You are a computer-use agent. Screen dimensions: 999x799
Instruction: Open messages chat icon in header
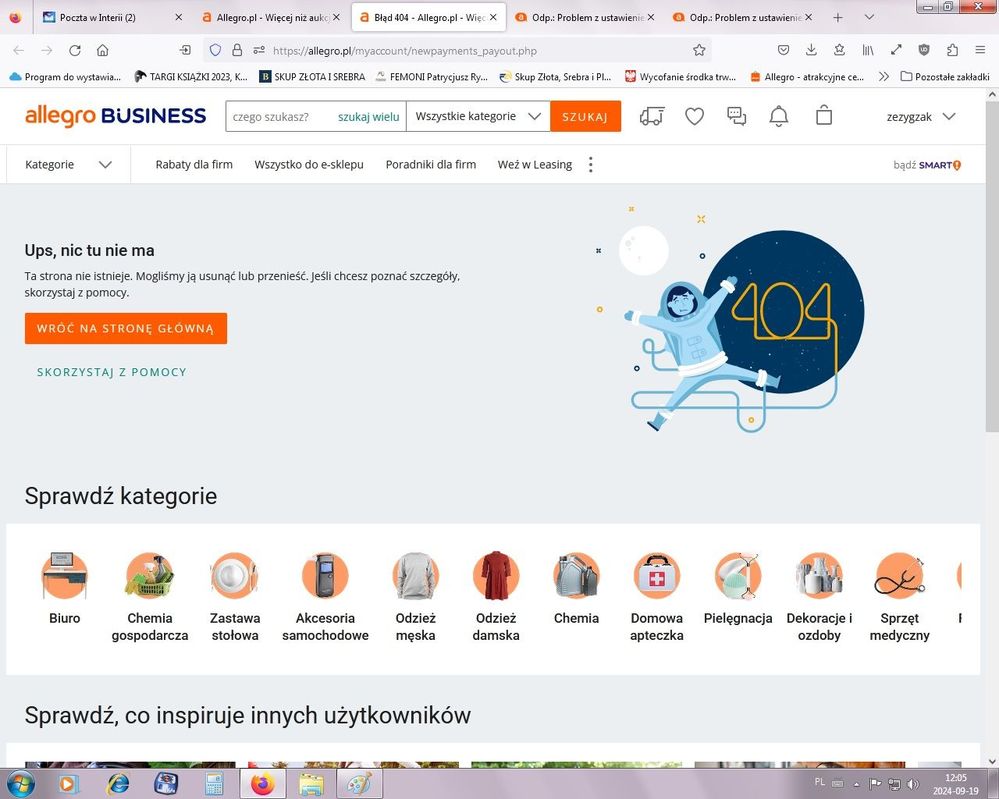[x=737, y=116]
